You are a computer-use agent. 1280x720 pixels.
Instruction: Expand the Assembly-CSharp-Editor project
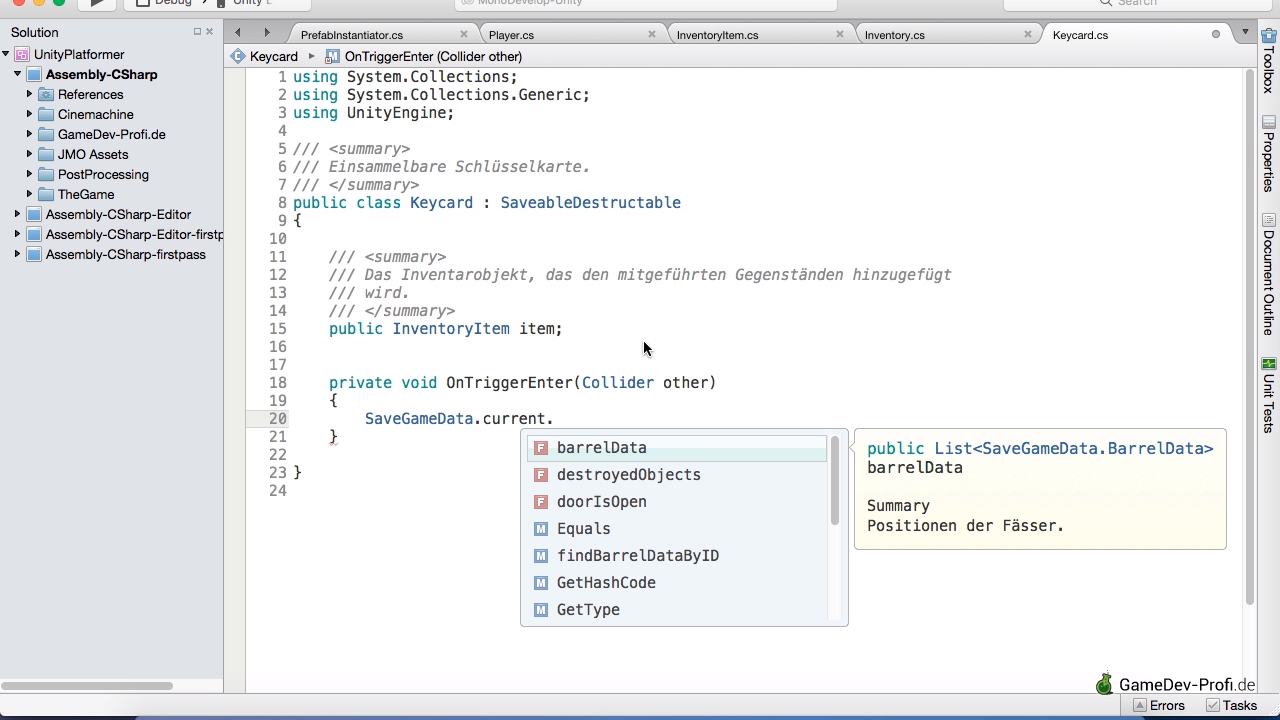(x=18, y=214)
